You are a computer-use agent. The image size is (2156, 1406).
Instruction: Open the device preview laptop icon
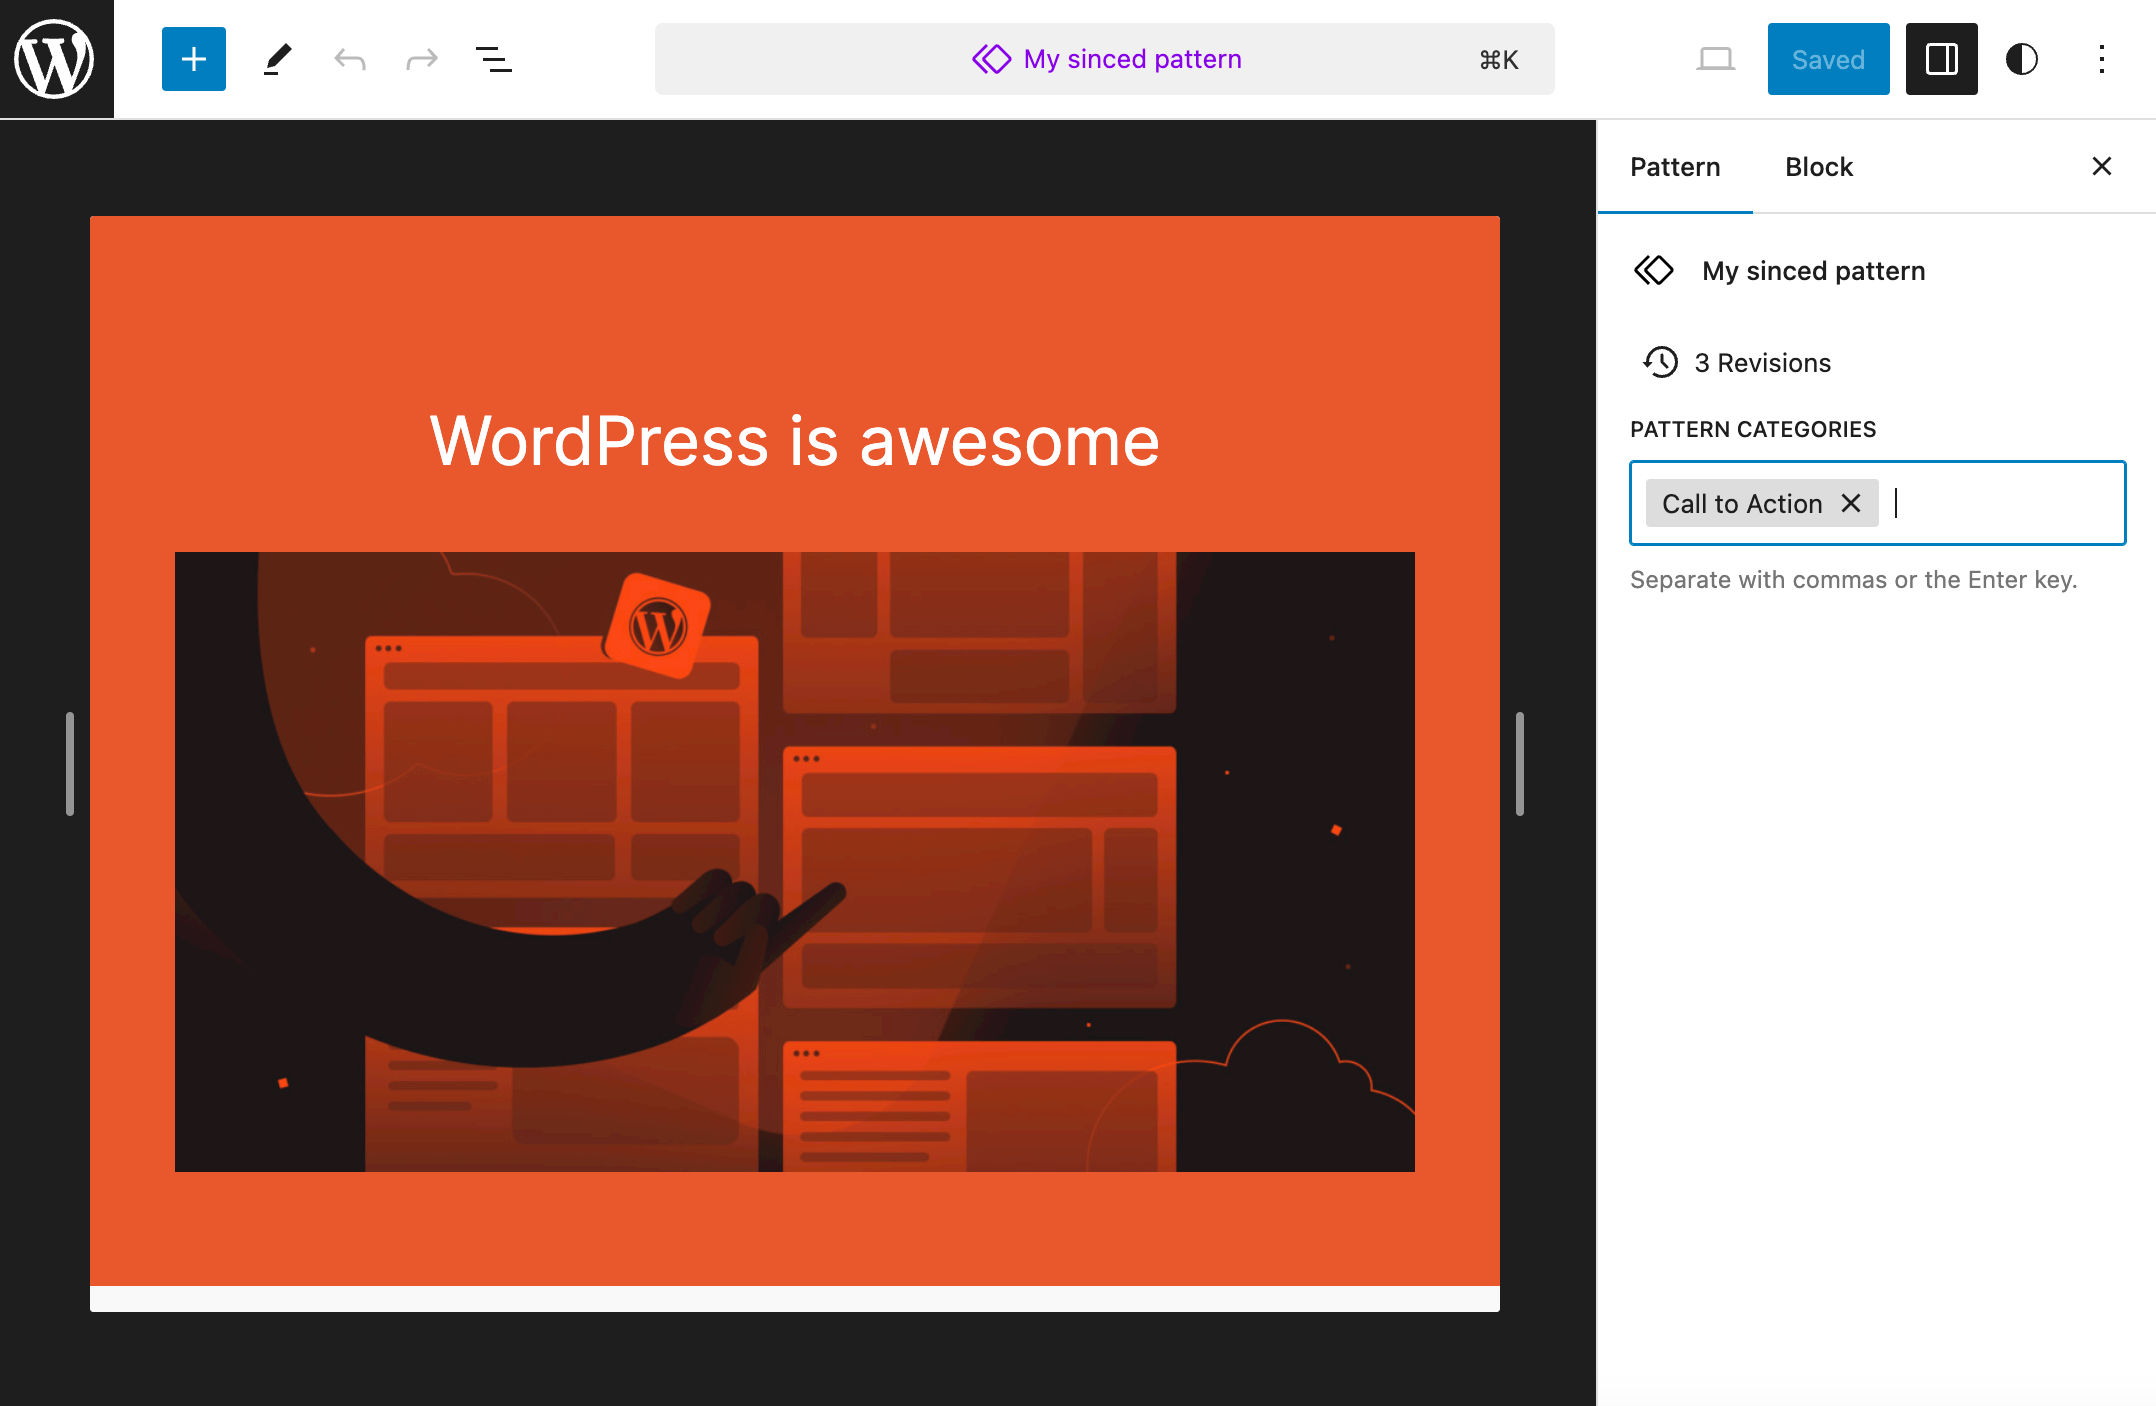pos(1715,59)
